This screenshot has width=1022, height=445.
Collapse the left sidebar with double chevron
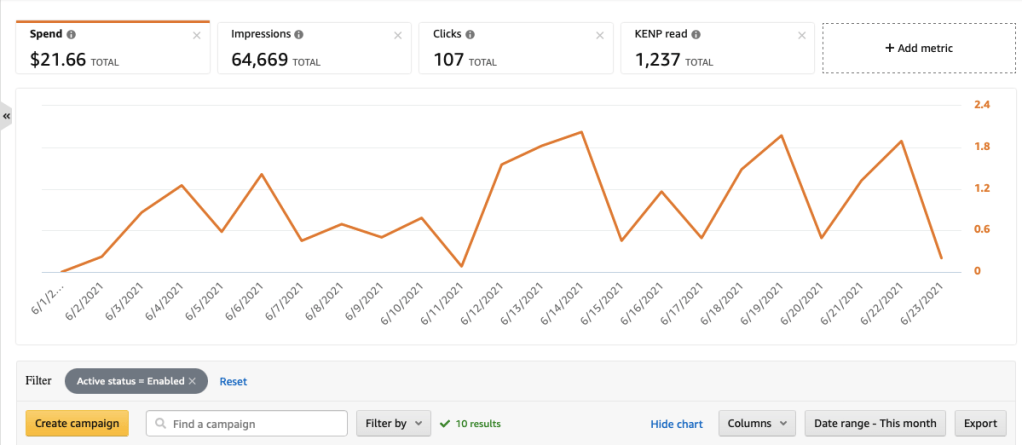(7, 117)
